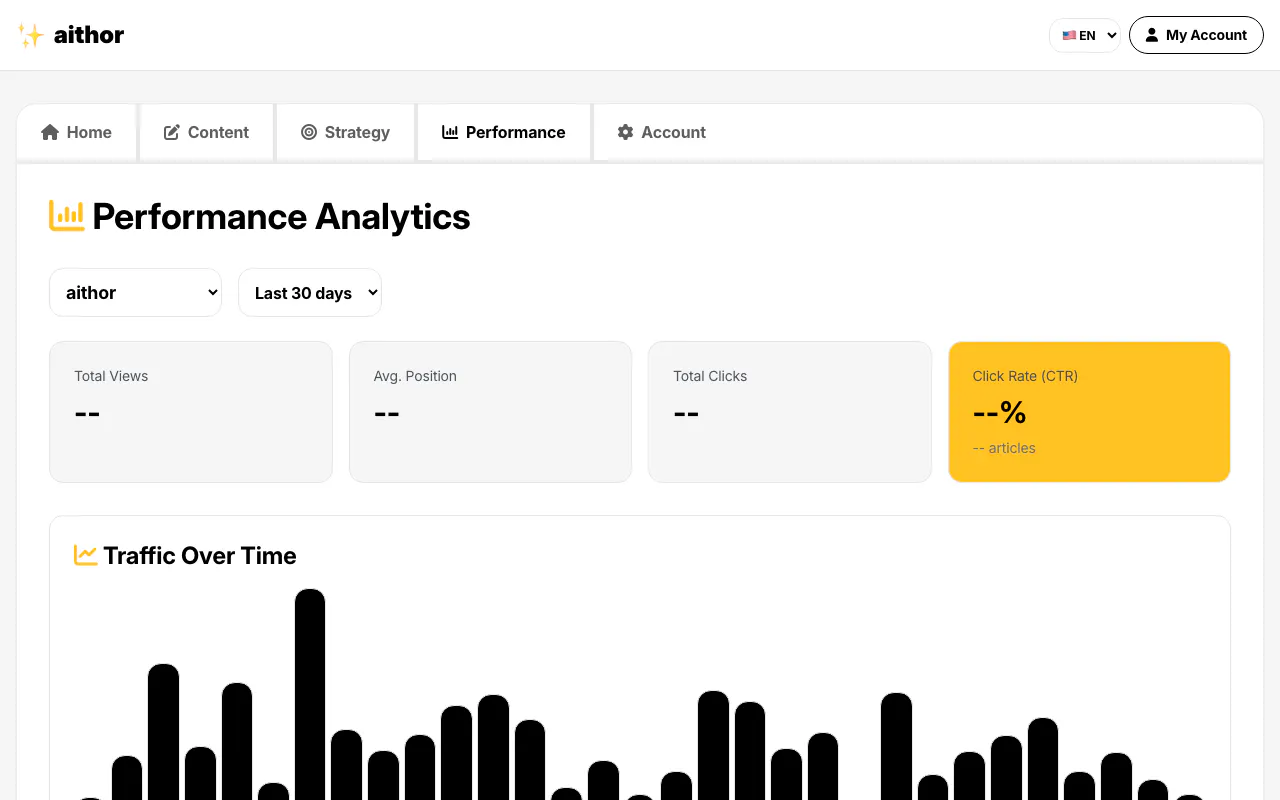
Task: Select the Performance tab
Action: point(504,132)
